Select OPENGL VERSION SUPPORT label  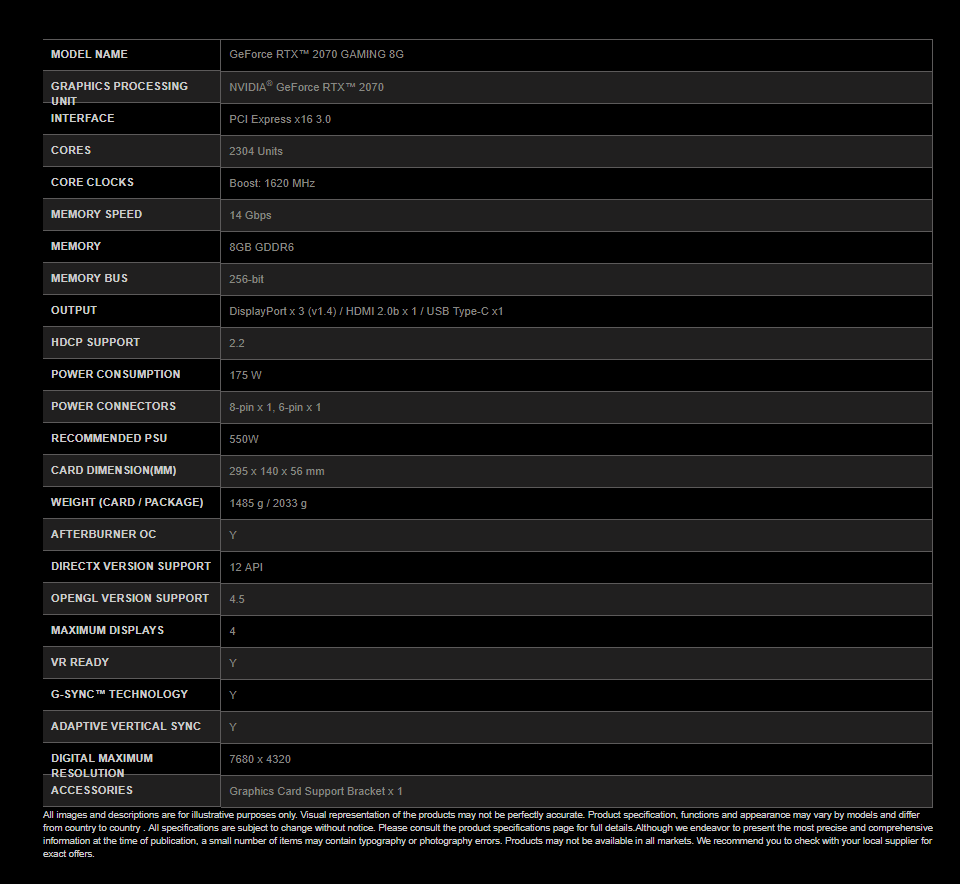point(130,598)
